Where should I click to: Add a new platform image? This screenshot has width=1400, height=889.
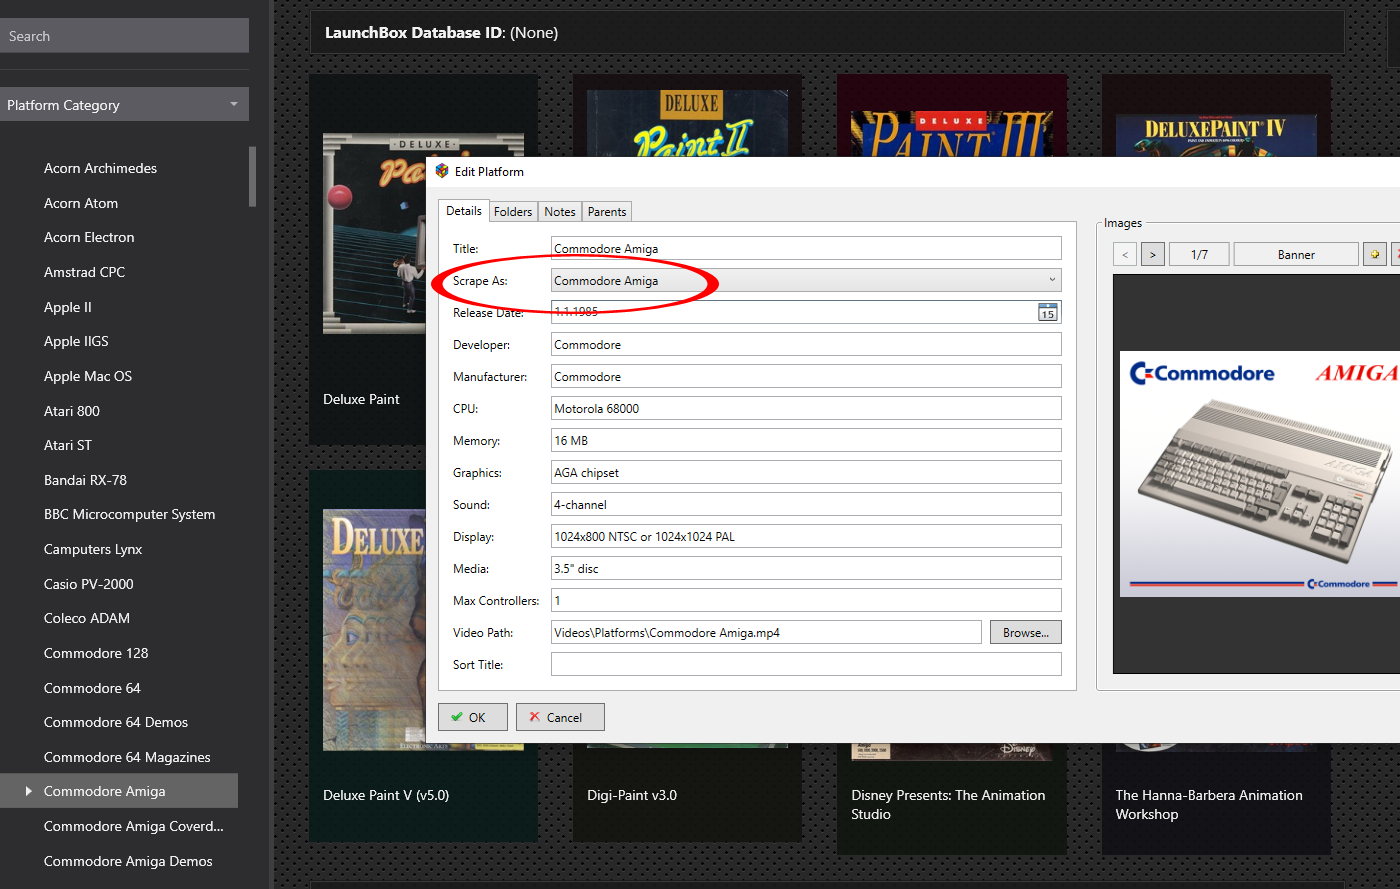point(1375,254)
